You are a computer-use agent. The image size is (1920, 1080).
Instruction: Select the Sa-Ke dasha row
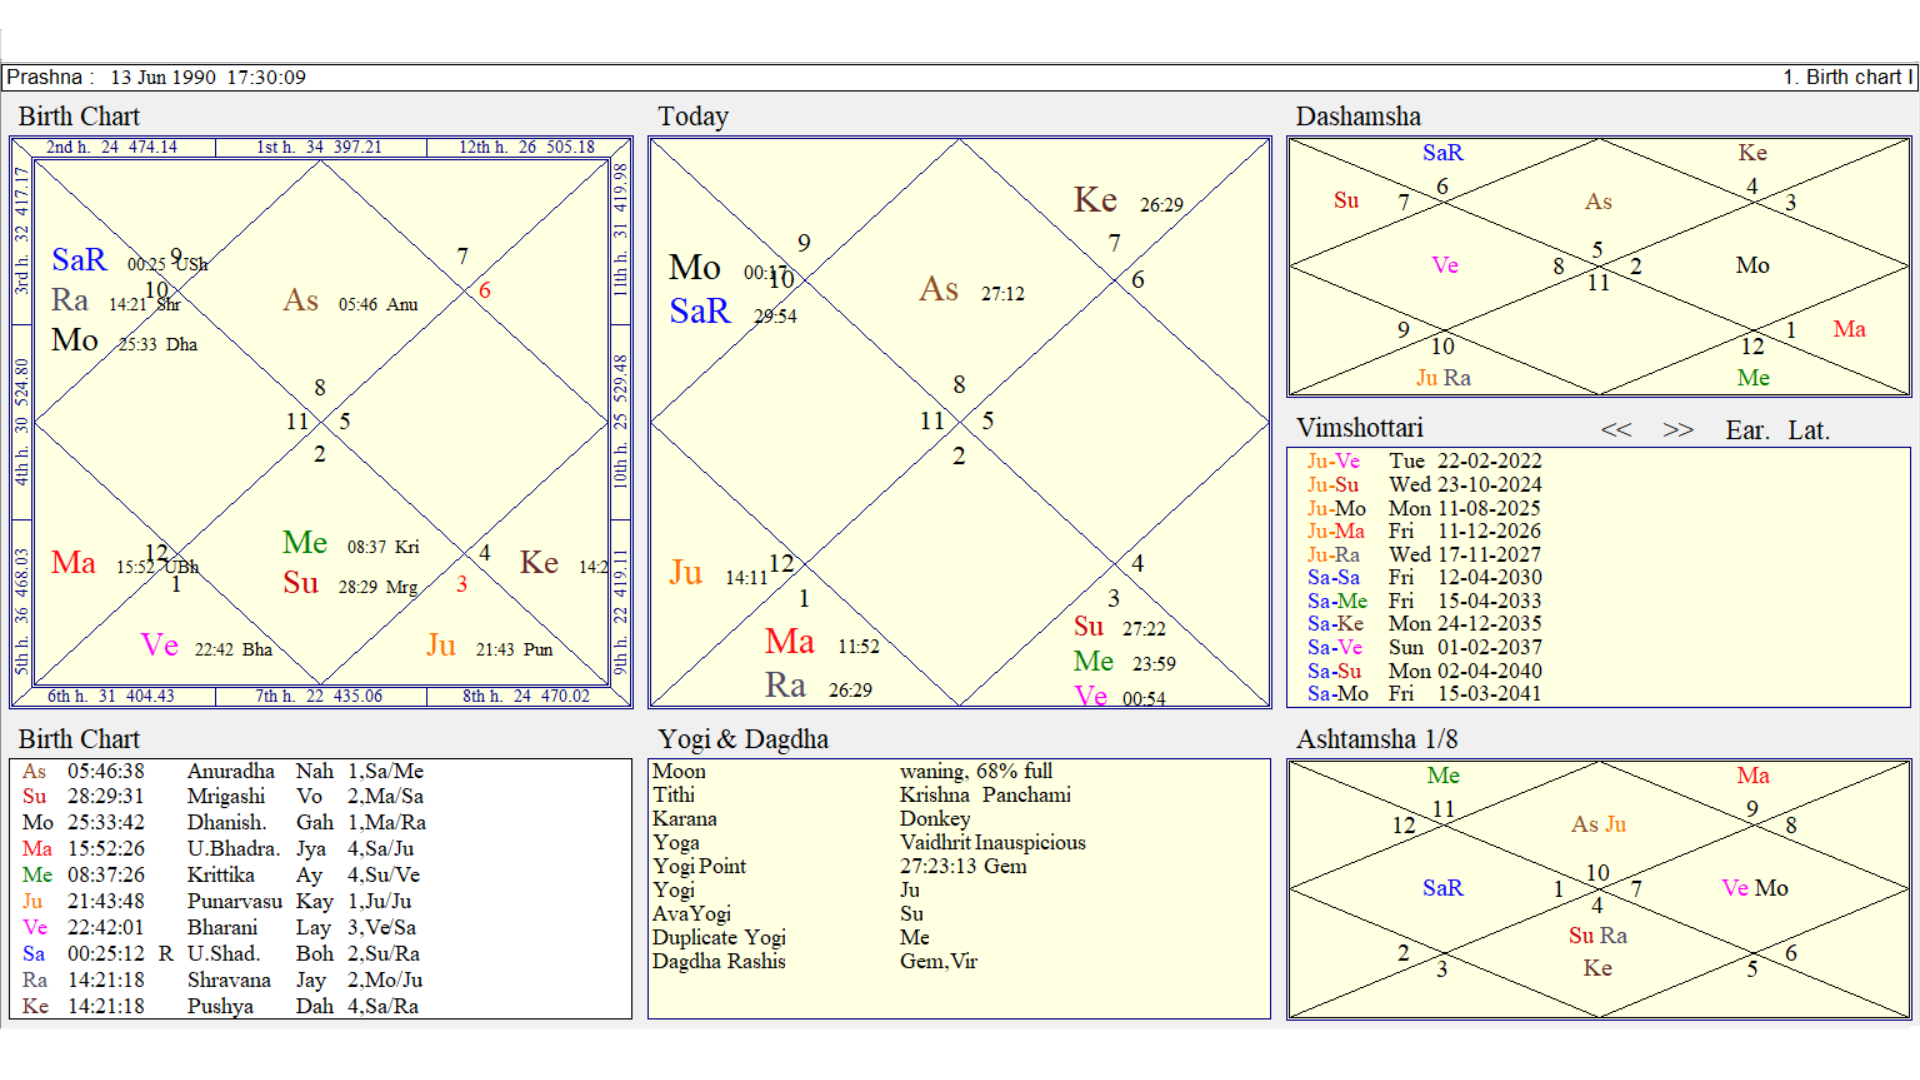(x=1424, y=623)
